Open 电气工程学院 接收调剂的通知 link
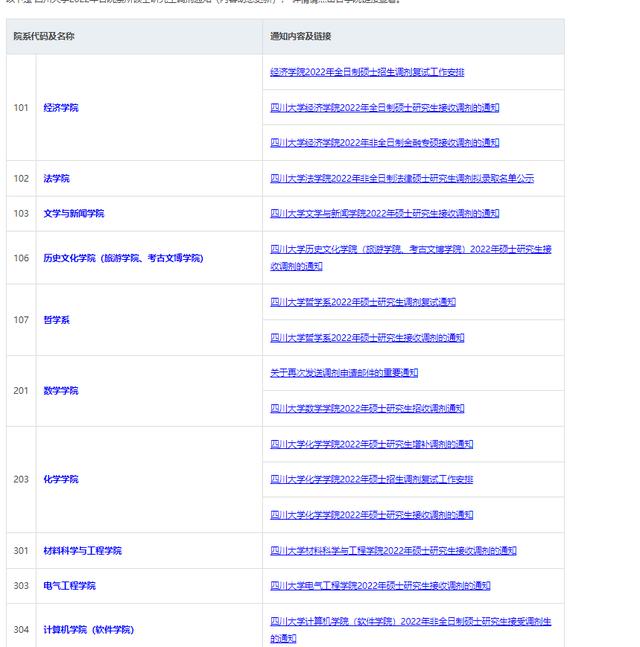 click(x=380, y=586)
